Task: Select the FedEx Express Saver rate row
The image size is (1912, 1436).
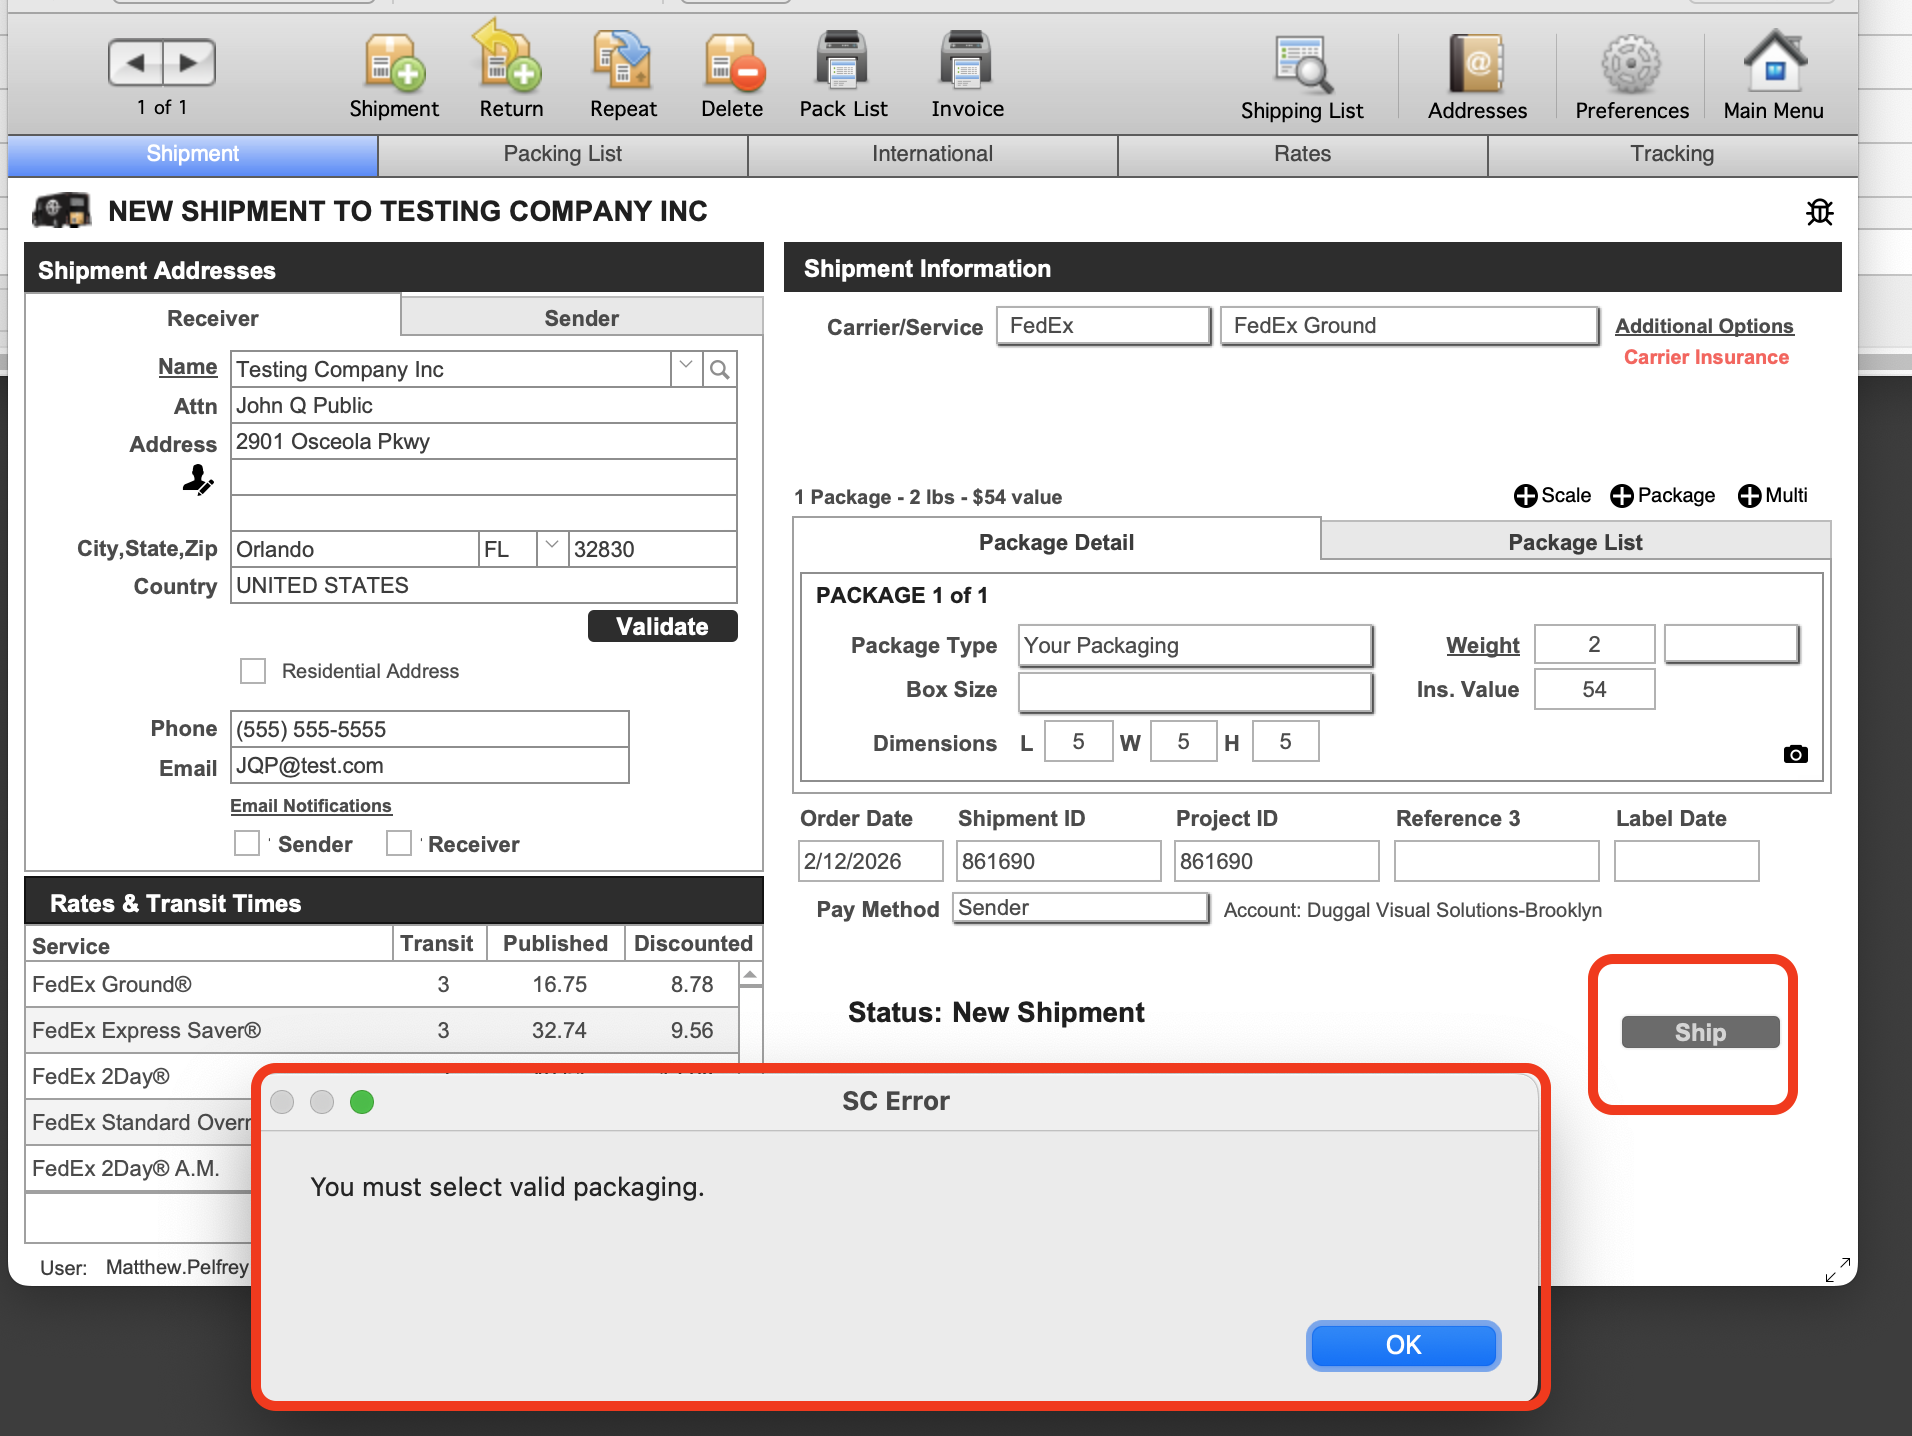Action: 382,1030
